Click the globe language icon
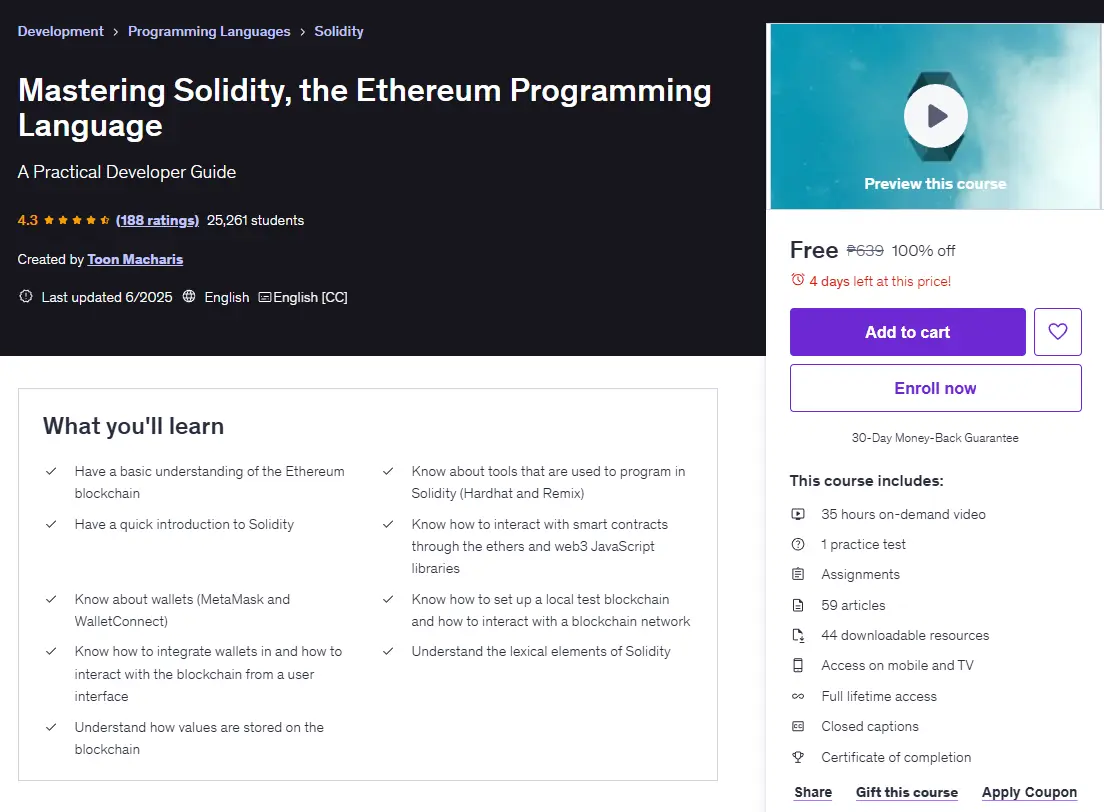The width and height of the screenshot is (1104, 812). [x=189, y=296]
